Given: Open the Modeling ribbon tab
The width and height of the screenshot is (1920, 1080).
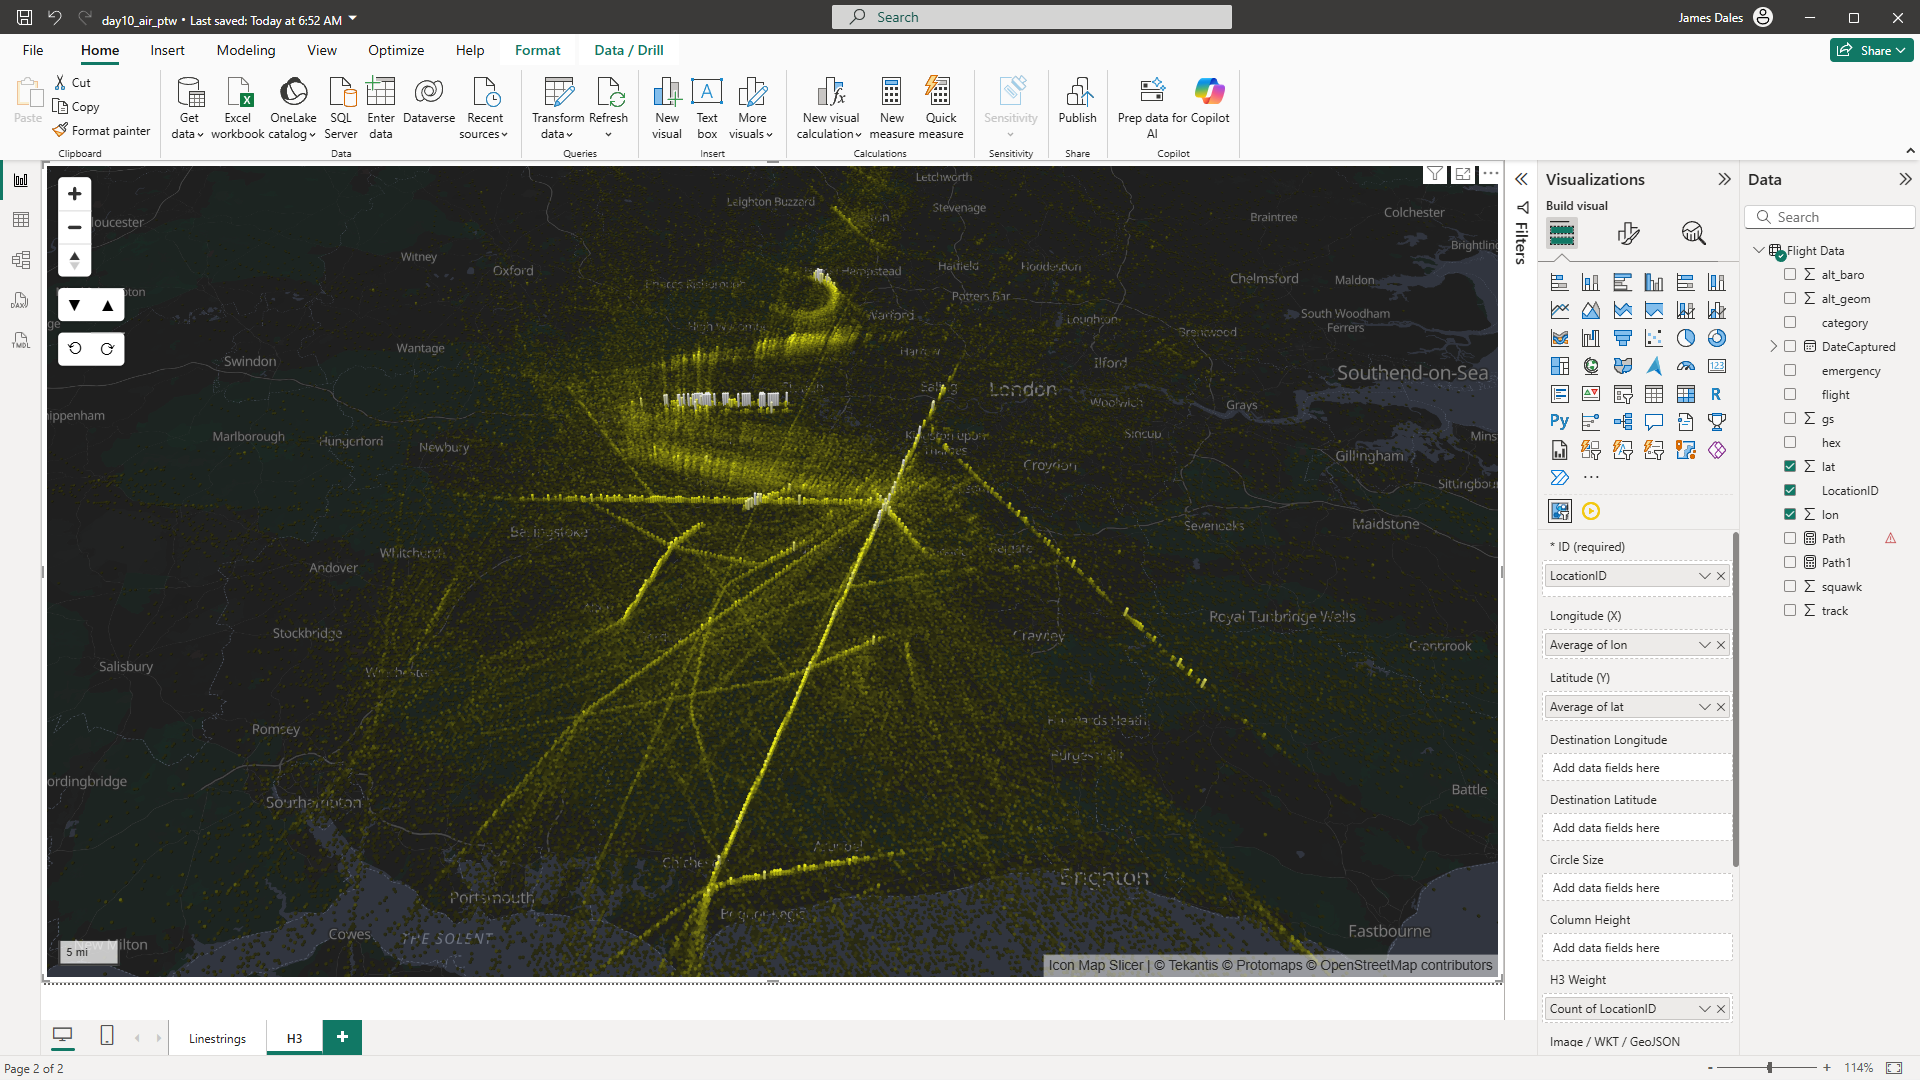Looking at the screenshot, I should coord(245,50).
